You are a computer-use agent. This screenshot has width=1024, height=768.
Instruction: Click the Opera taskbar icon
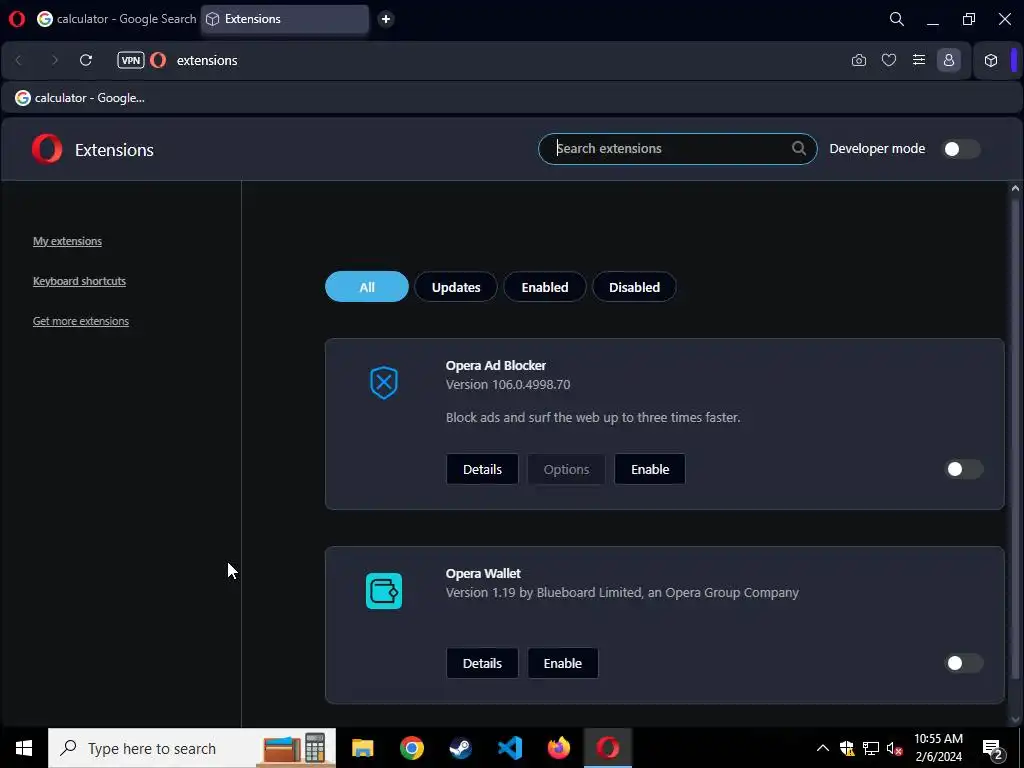pyautogui.click(x=607, y=748)
